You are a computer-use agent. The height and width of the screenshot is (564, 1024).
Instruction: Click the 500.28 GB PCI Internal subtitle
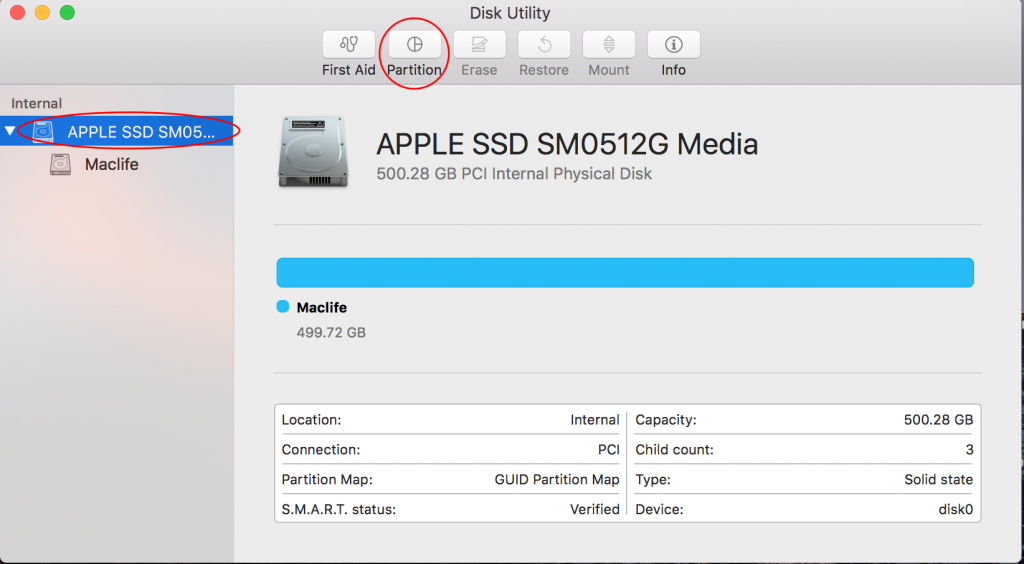(x=514, y=174)
